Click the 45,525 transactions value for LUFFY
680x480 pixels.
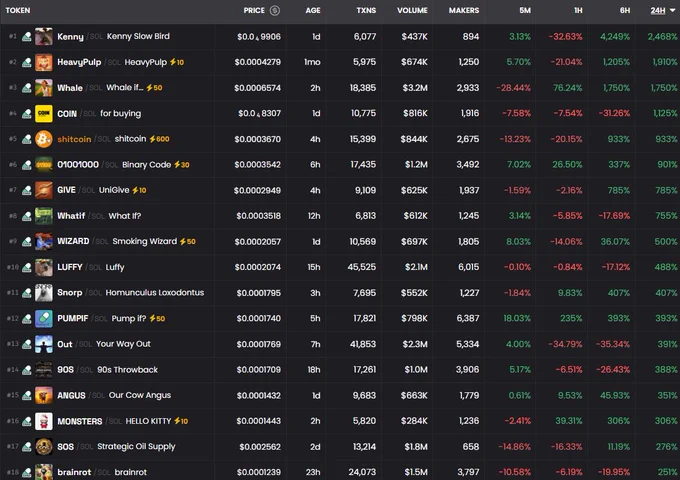pyautogui.click(x=362, y=267)
